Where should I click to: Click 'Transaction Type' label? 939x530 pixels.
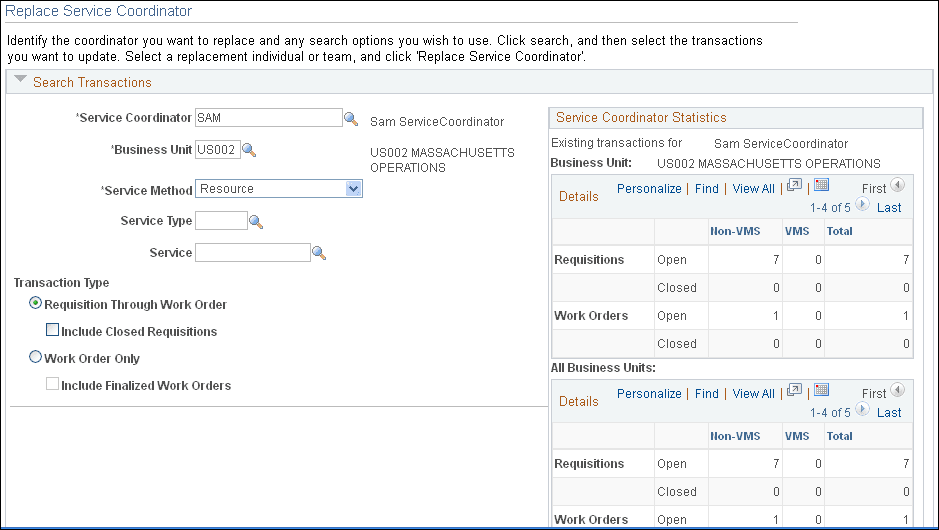point(61,283)
